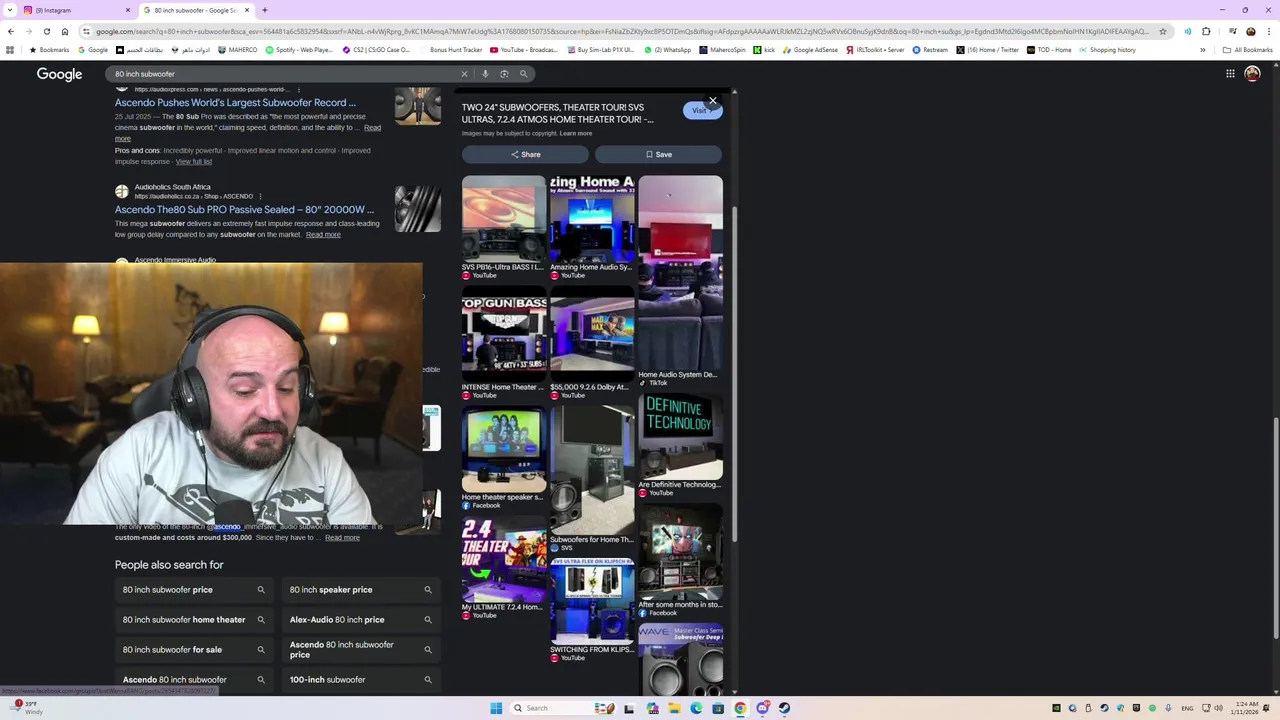Open 'Are Definitive Technolog...' thumbnail

[x=680, y=436]
